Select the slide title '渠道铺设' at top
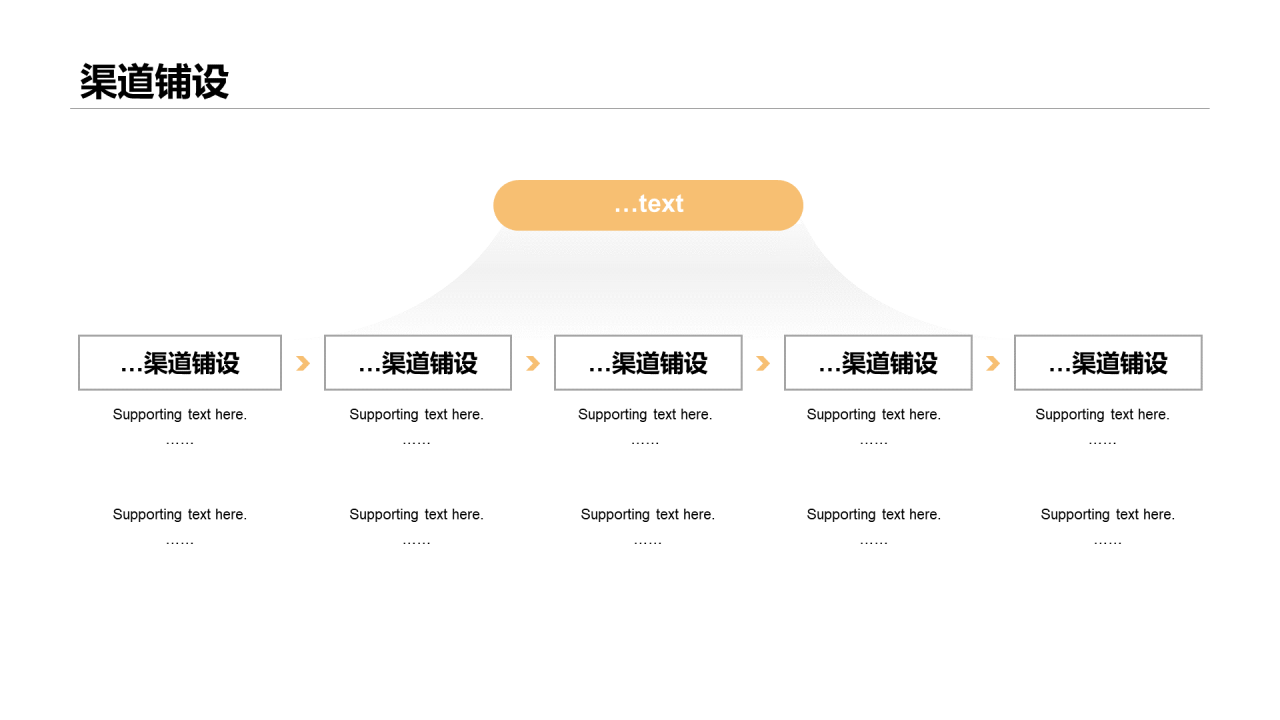Image resolution: width=1280 pixels, height=720 pixels. pos(154,82)
